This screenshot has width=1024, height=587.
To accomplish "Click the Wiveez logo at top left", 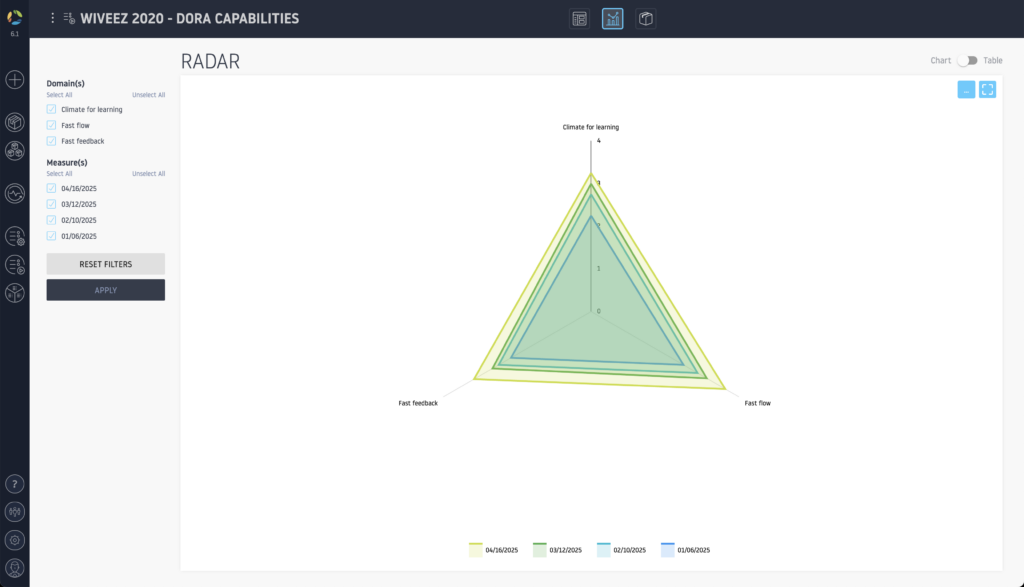I will pos(14,17).
